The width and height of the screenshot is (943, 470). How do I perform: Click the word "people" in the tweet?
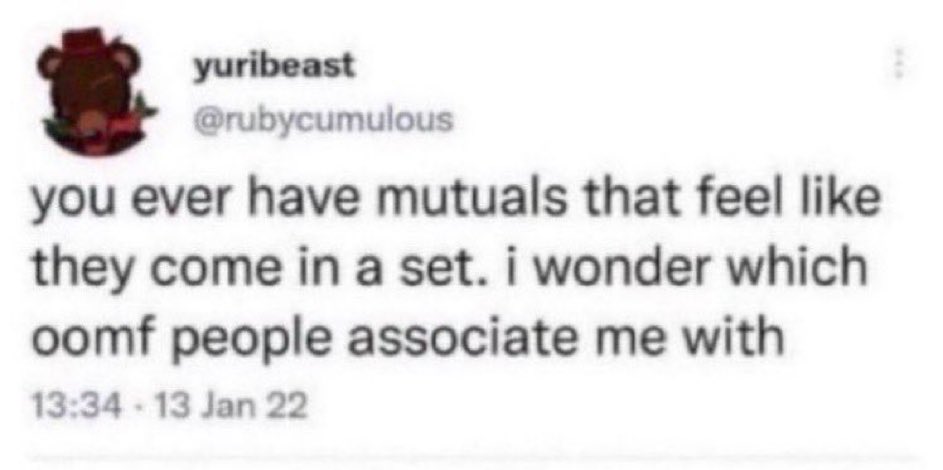[x=250, y=340]
